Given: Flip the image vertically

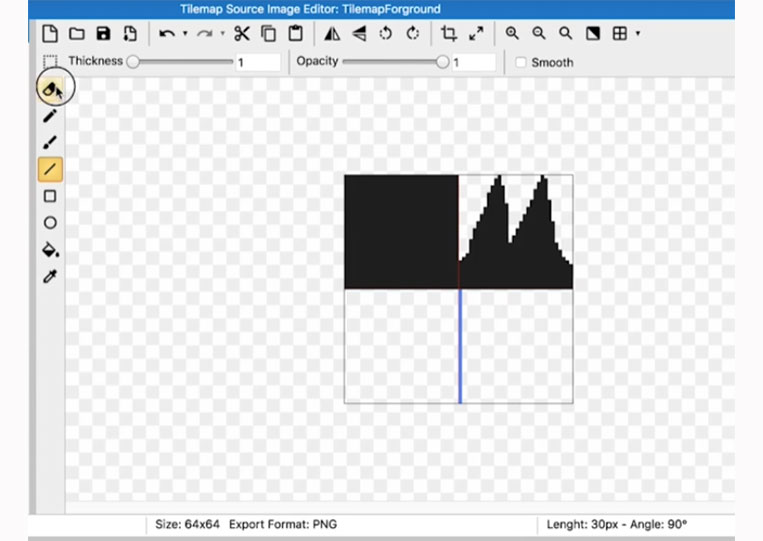Looking at the screenshot, I should [359, 34].
